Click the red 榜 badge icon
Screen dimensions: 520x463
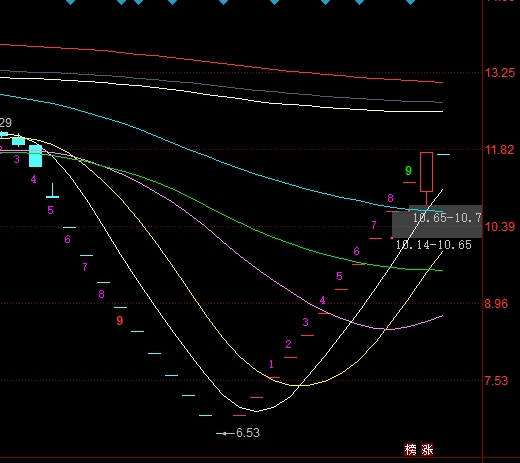(x=410, y=449)
